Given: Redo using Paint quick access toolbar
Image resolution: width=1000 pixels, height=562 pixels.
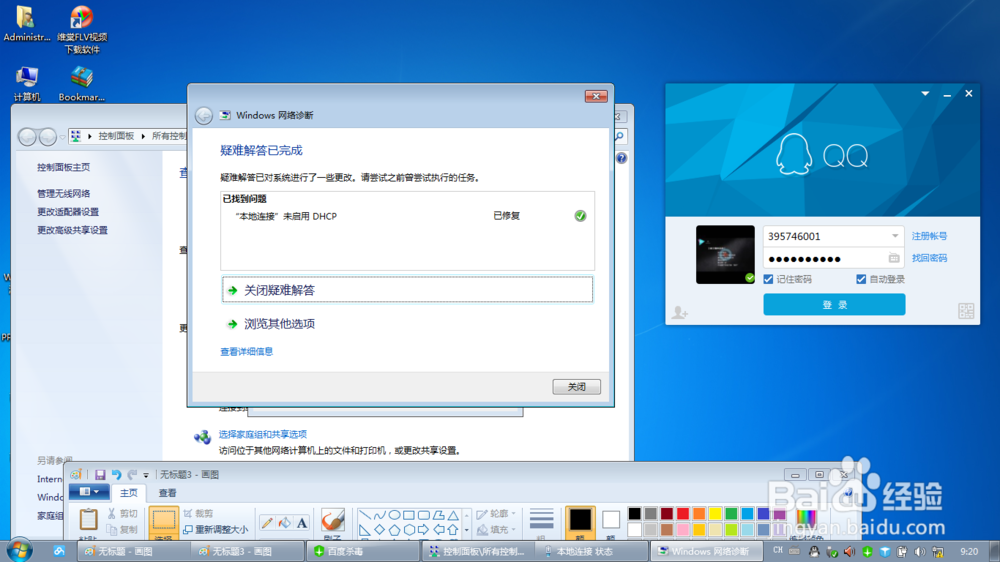Looking at the screenshot, I should pos(132,475).
